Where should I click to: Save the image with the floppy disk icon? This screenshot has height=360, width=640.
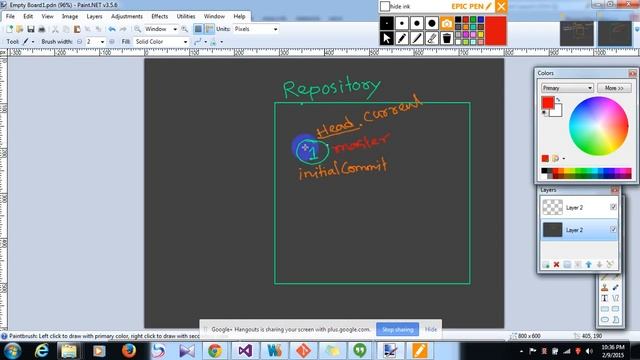click(x=31, y=29)
